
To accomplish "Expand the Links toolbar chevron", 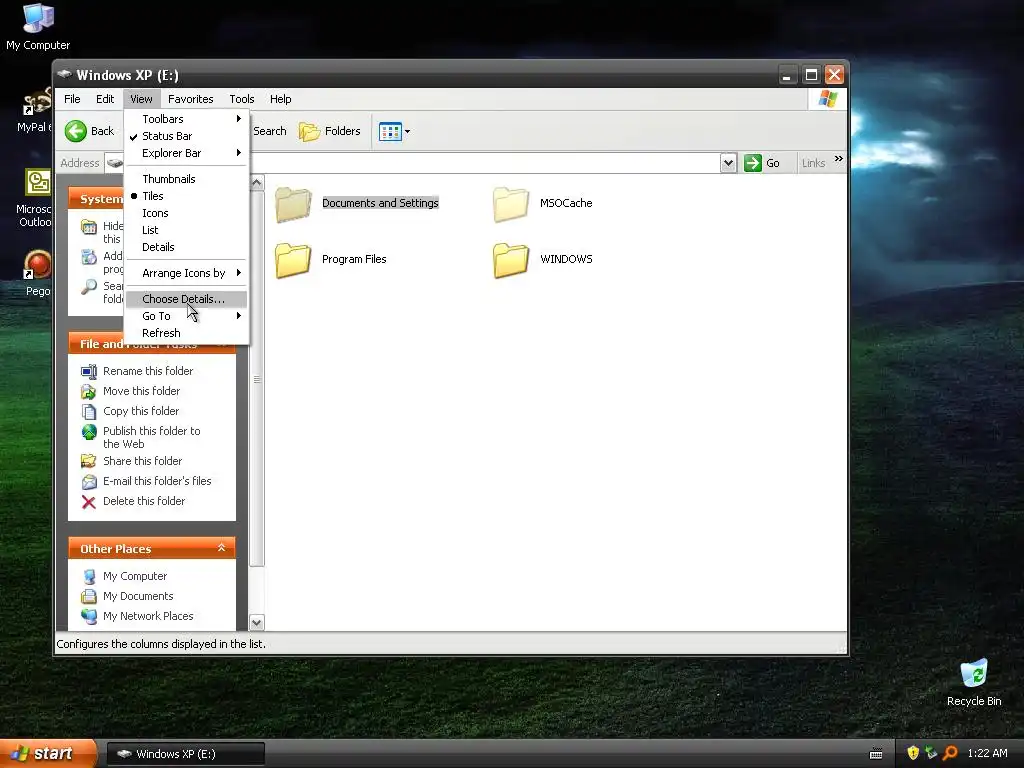I will [x=839, y=159].
